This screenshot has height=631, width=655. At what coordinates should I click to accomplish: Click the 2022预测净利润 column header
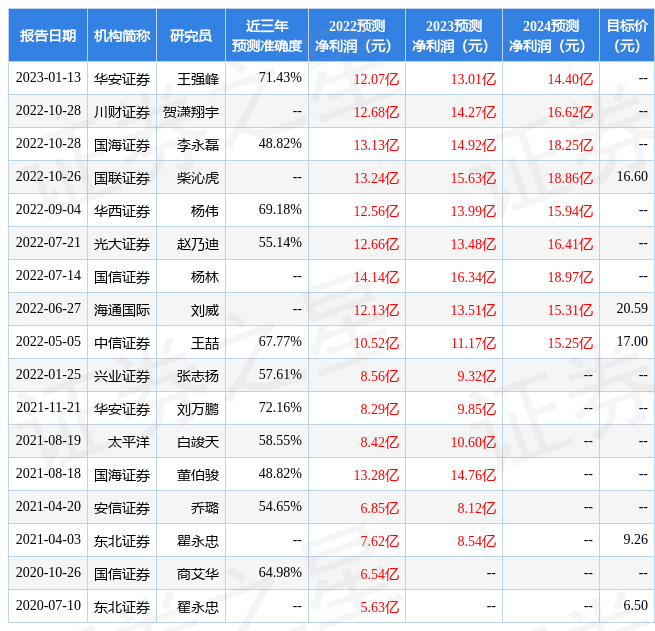click(356, 35)
